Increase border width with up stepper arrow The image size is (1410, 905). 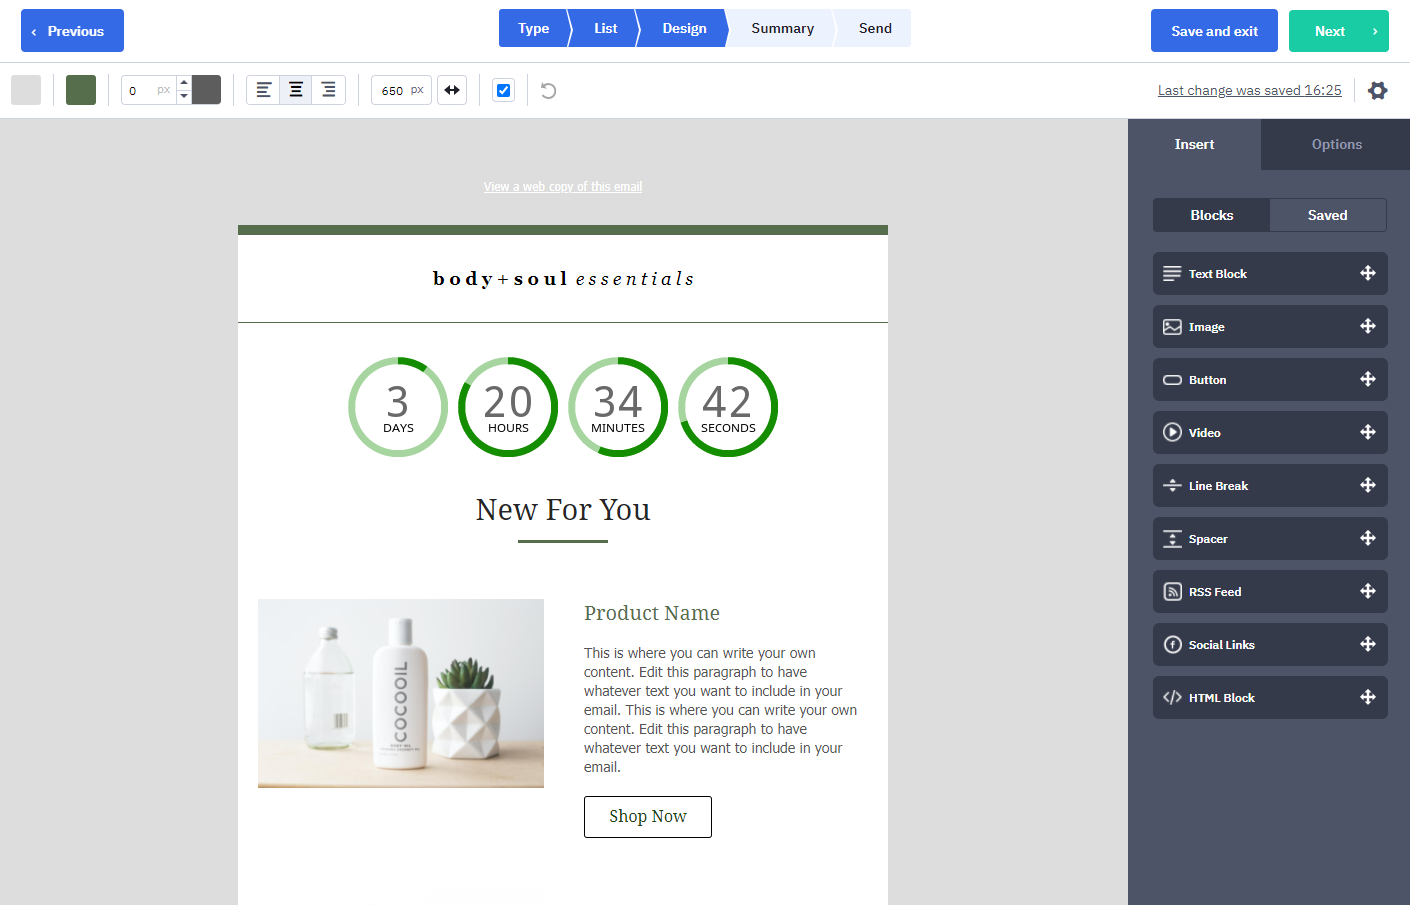coord(184,83)
